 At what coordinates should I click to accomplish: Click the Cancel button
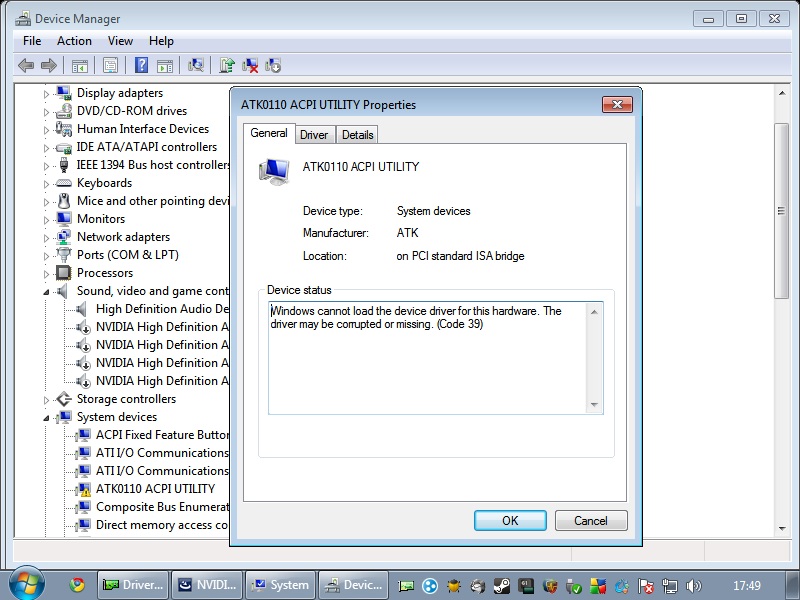click(x=591, y=520)
